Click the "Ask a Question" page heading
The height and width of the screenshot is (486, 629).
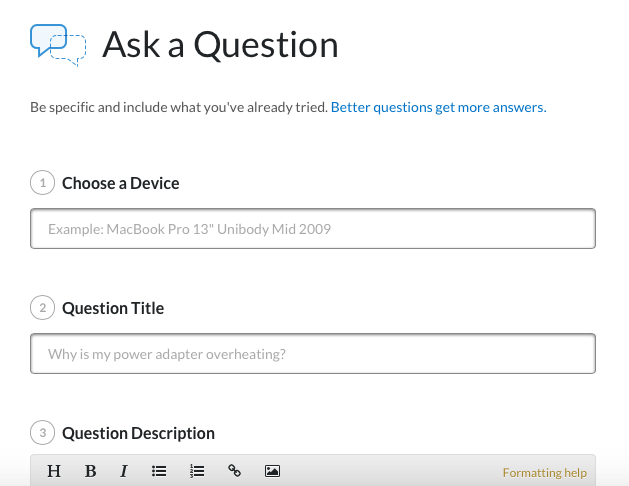click(x=220, y=45)
